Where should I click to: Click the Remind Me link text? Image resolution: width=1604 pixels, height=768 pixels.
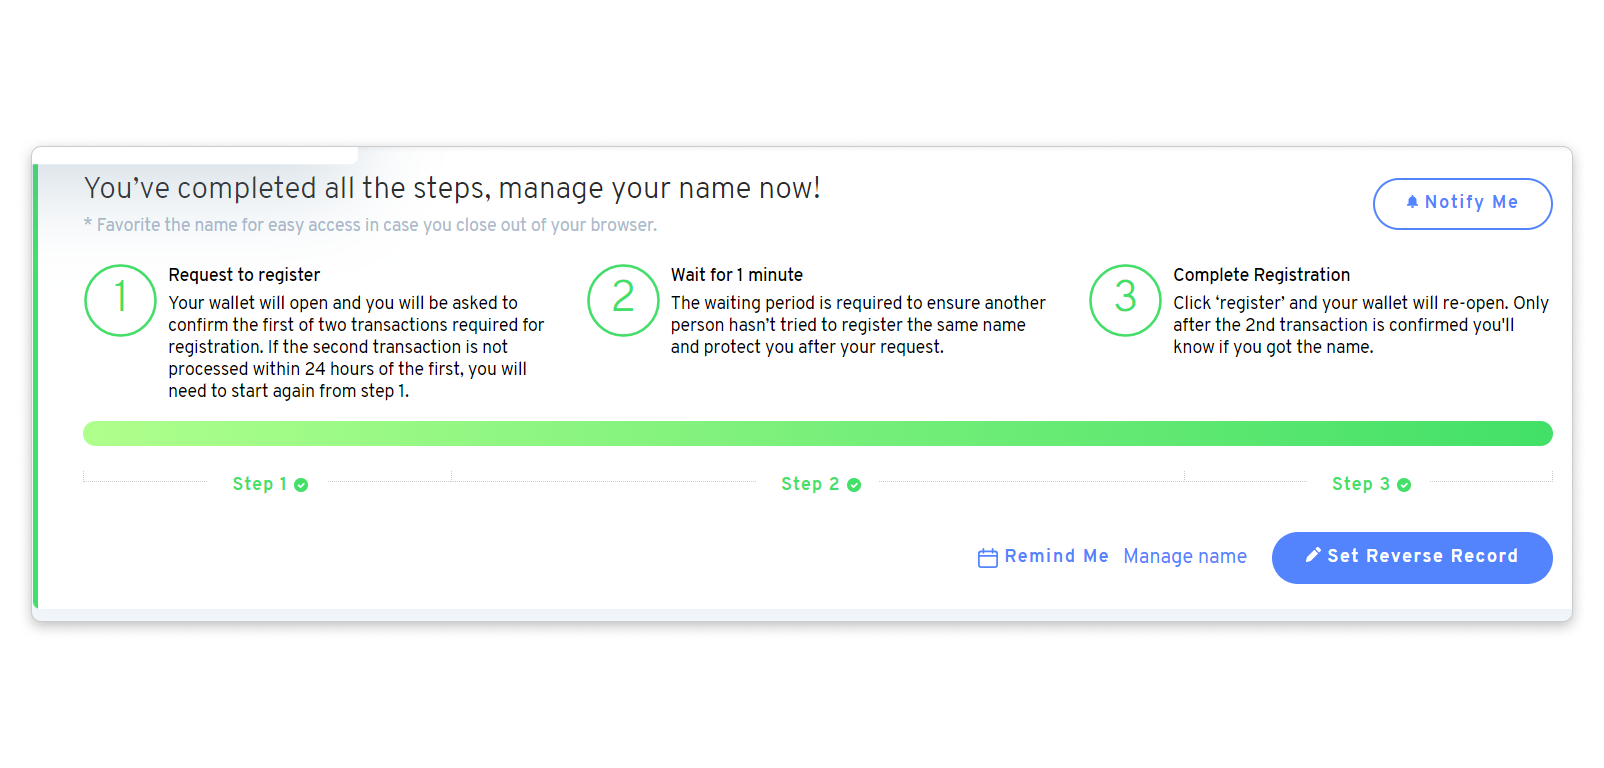[x=1056, y=556]
